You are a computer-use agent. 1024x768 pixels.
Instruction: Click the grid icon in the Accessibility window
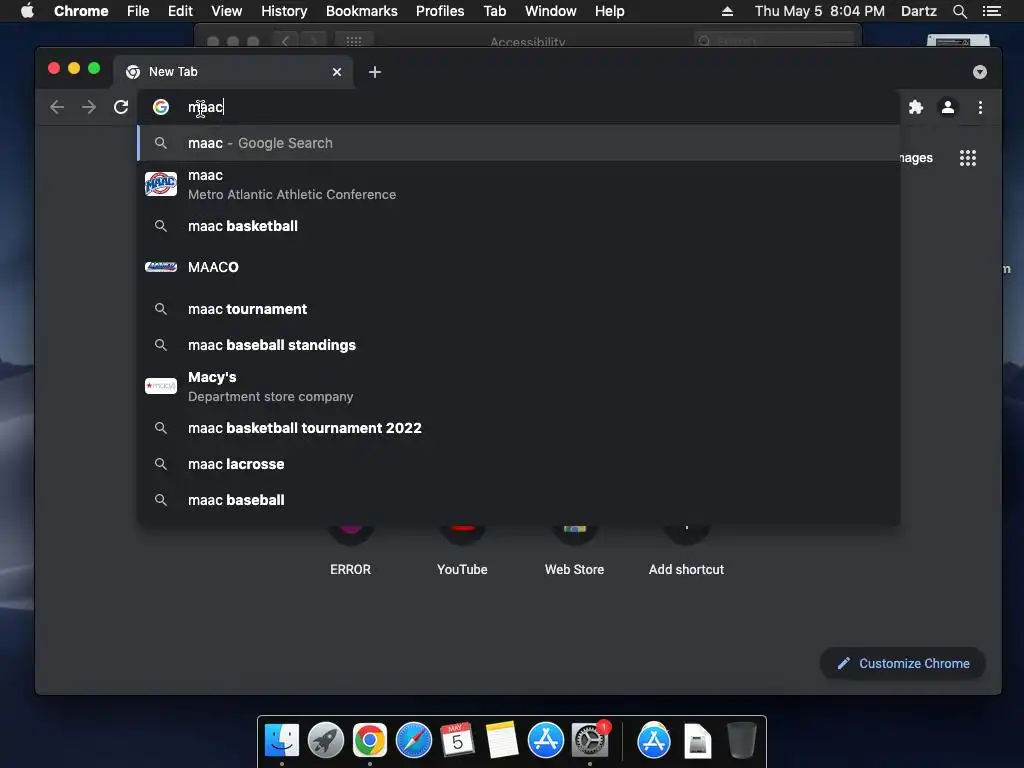pyautogui.click(x=354, y=41)
